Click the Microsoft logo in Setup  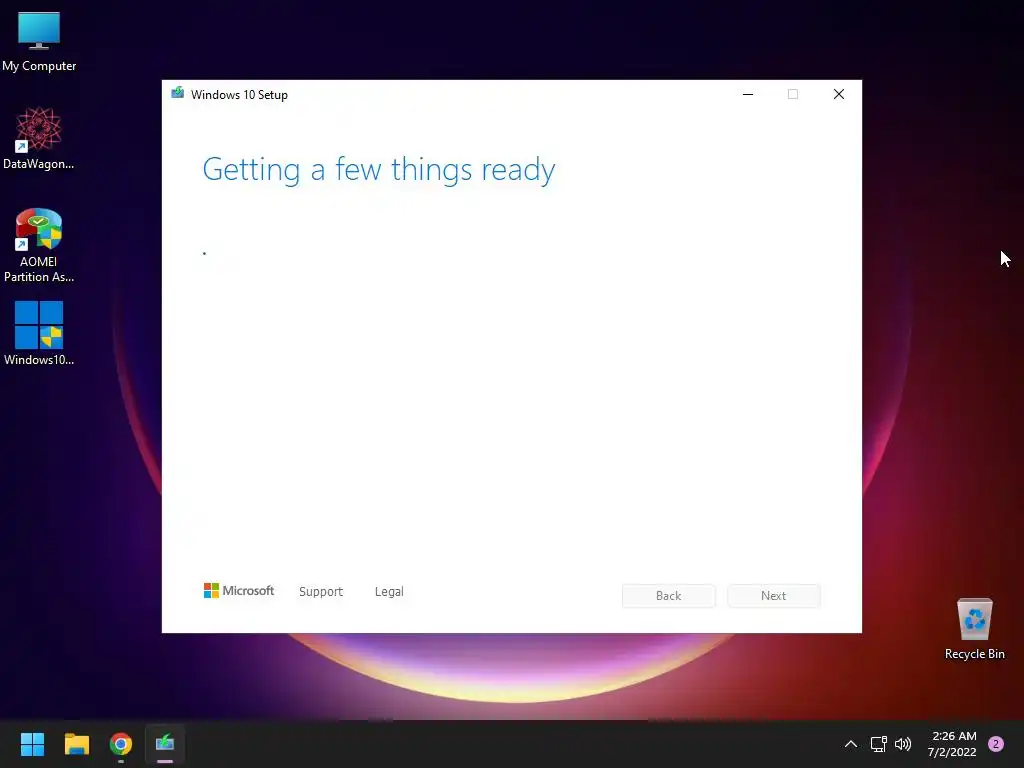coord(239,591)
